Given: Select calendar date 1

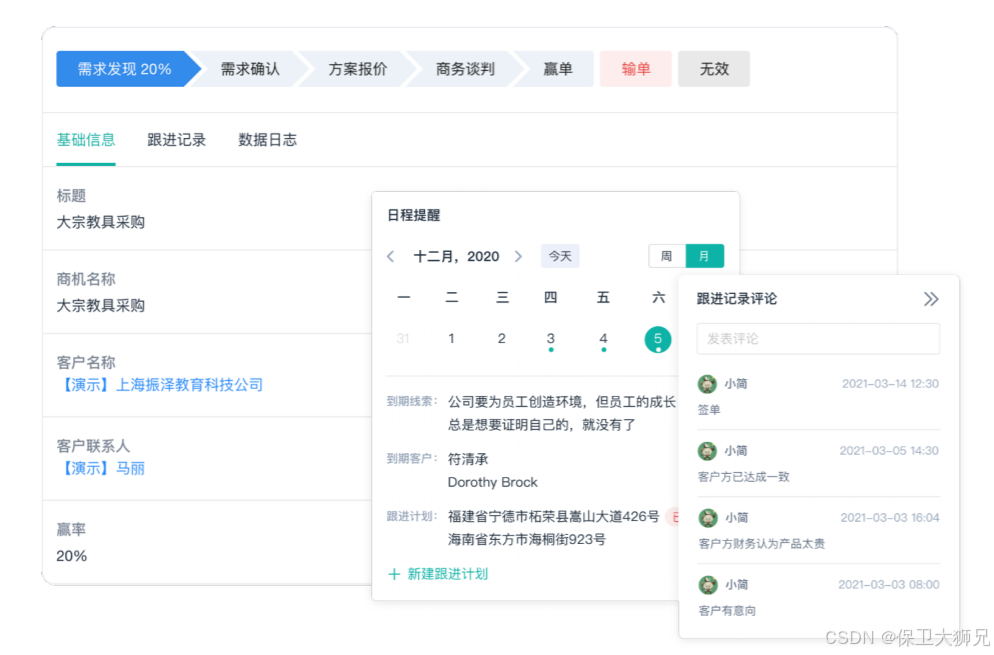Looking at the screenshot, I should point(451,339).
